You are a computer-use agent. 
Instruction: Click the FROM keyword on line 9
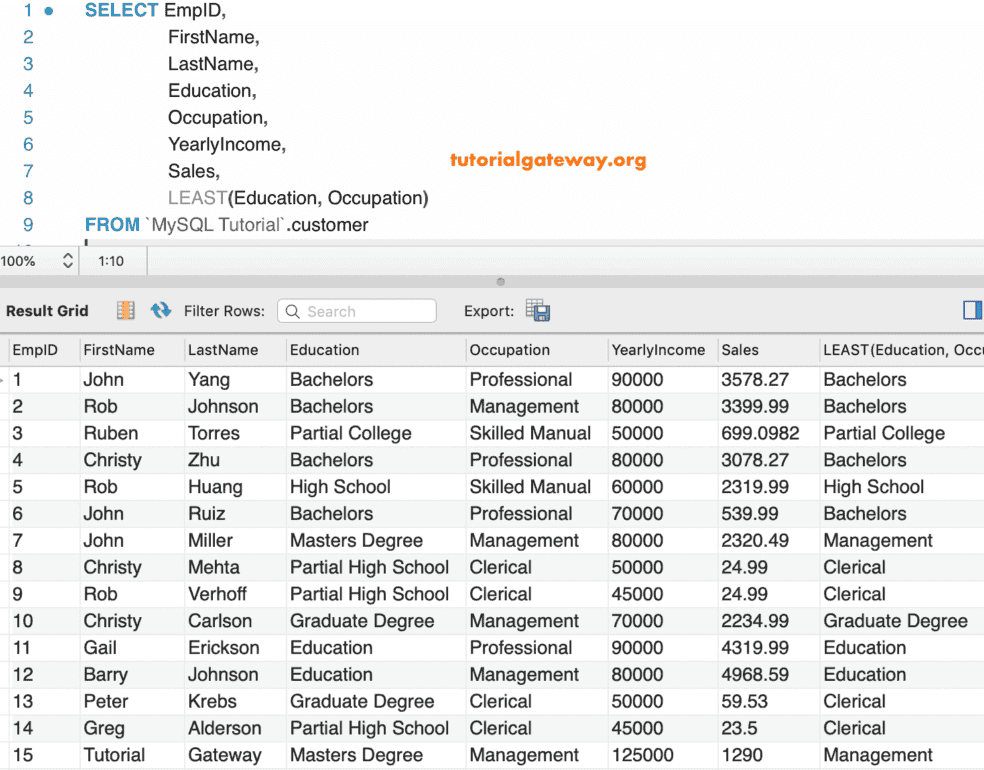112,225
